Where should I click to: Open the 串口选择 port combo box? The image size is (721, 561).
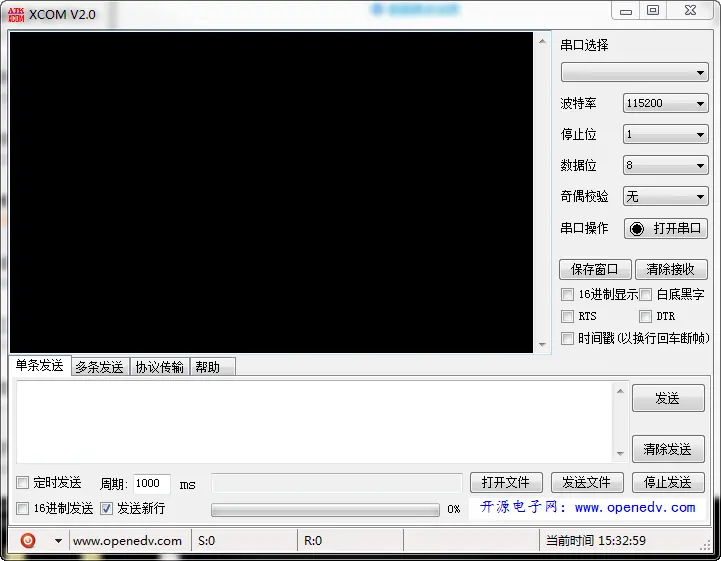(635, 73)
